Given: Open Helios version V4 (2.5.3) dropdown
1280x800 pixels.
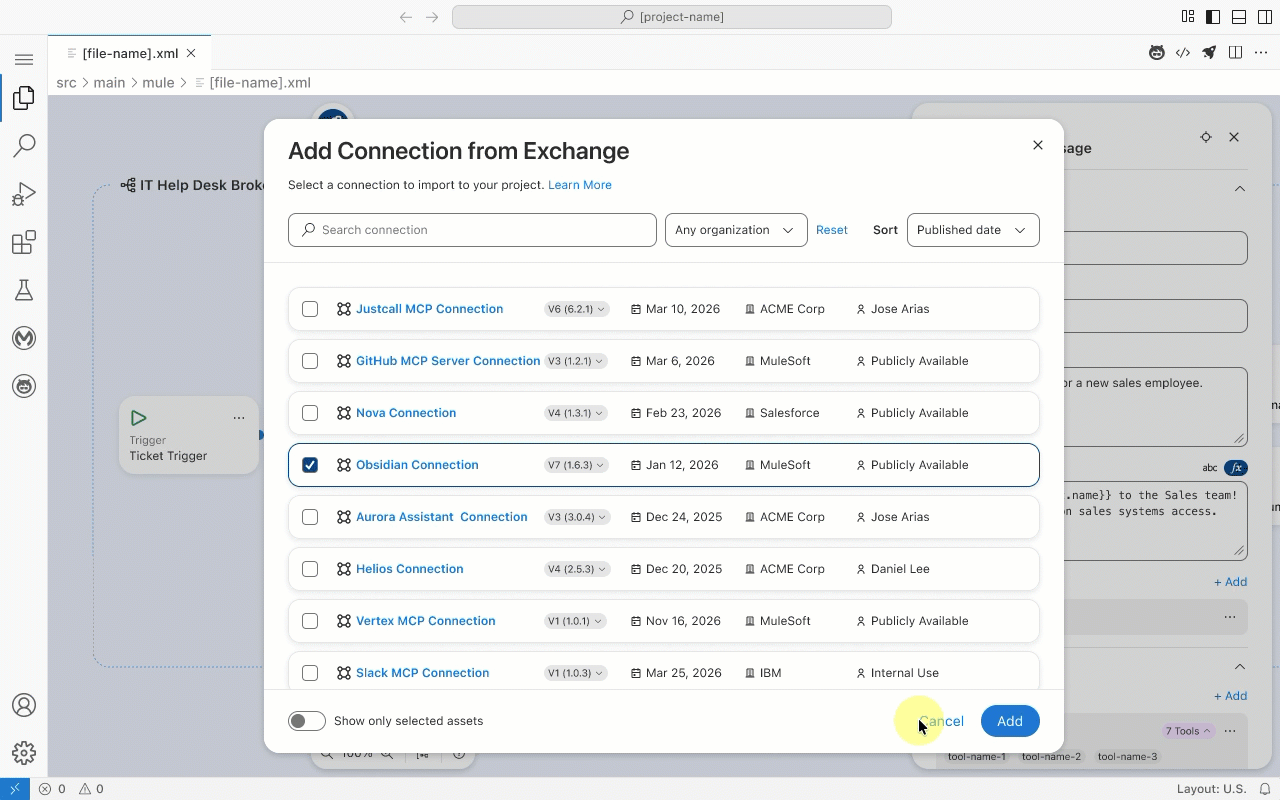Looking at the screenshot, I should pyautogui.click(x=577, y=569).
